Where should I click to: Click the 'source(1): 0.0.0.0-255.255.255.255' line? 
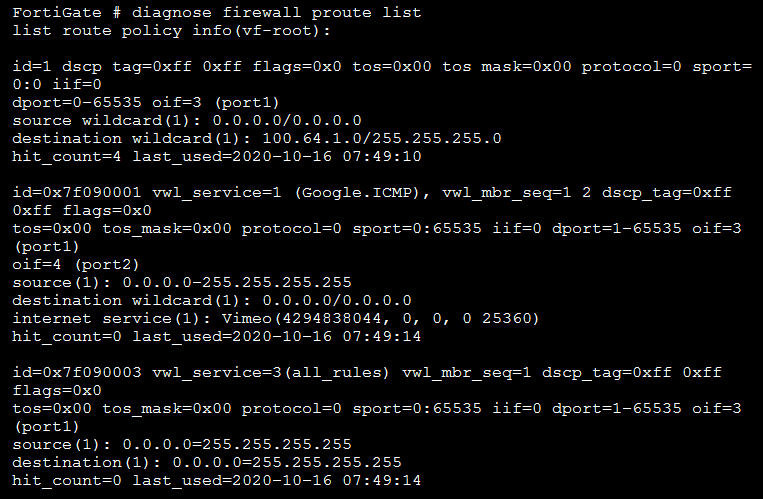pyautogui.click(x=182, y=282)
